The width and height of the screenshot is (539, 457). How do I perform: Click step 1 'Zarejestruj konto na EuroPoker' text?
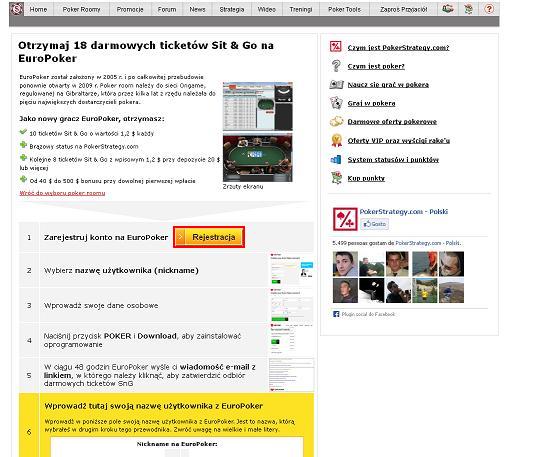(x=106, y=237)
